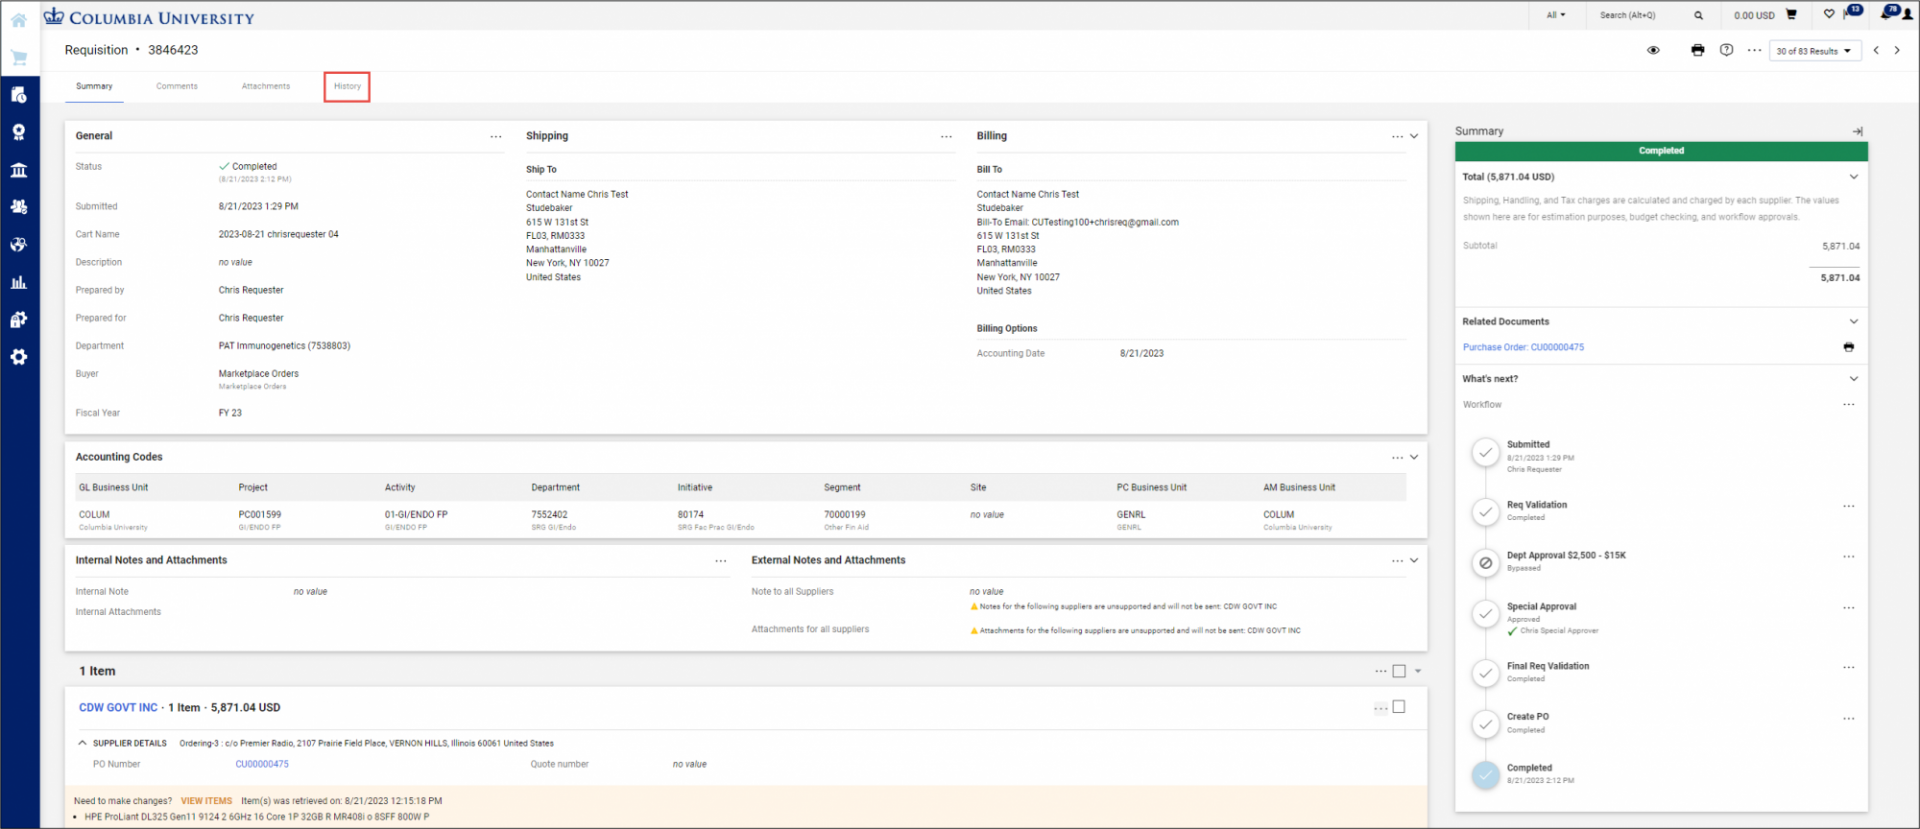Open the Administer lock-gear sidebar icon

tap(18, 320)
